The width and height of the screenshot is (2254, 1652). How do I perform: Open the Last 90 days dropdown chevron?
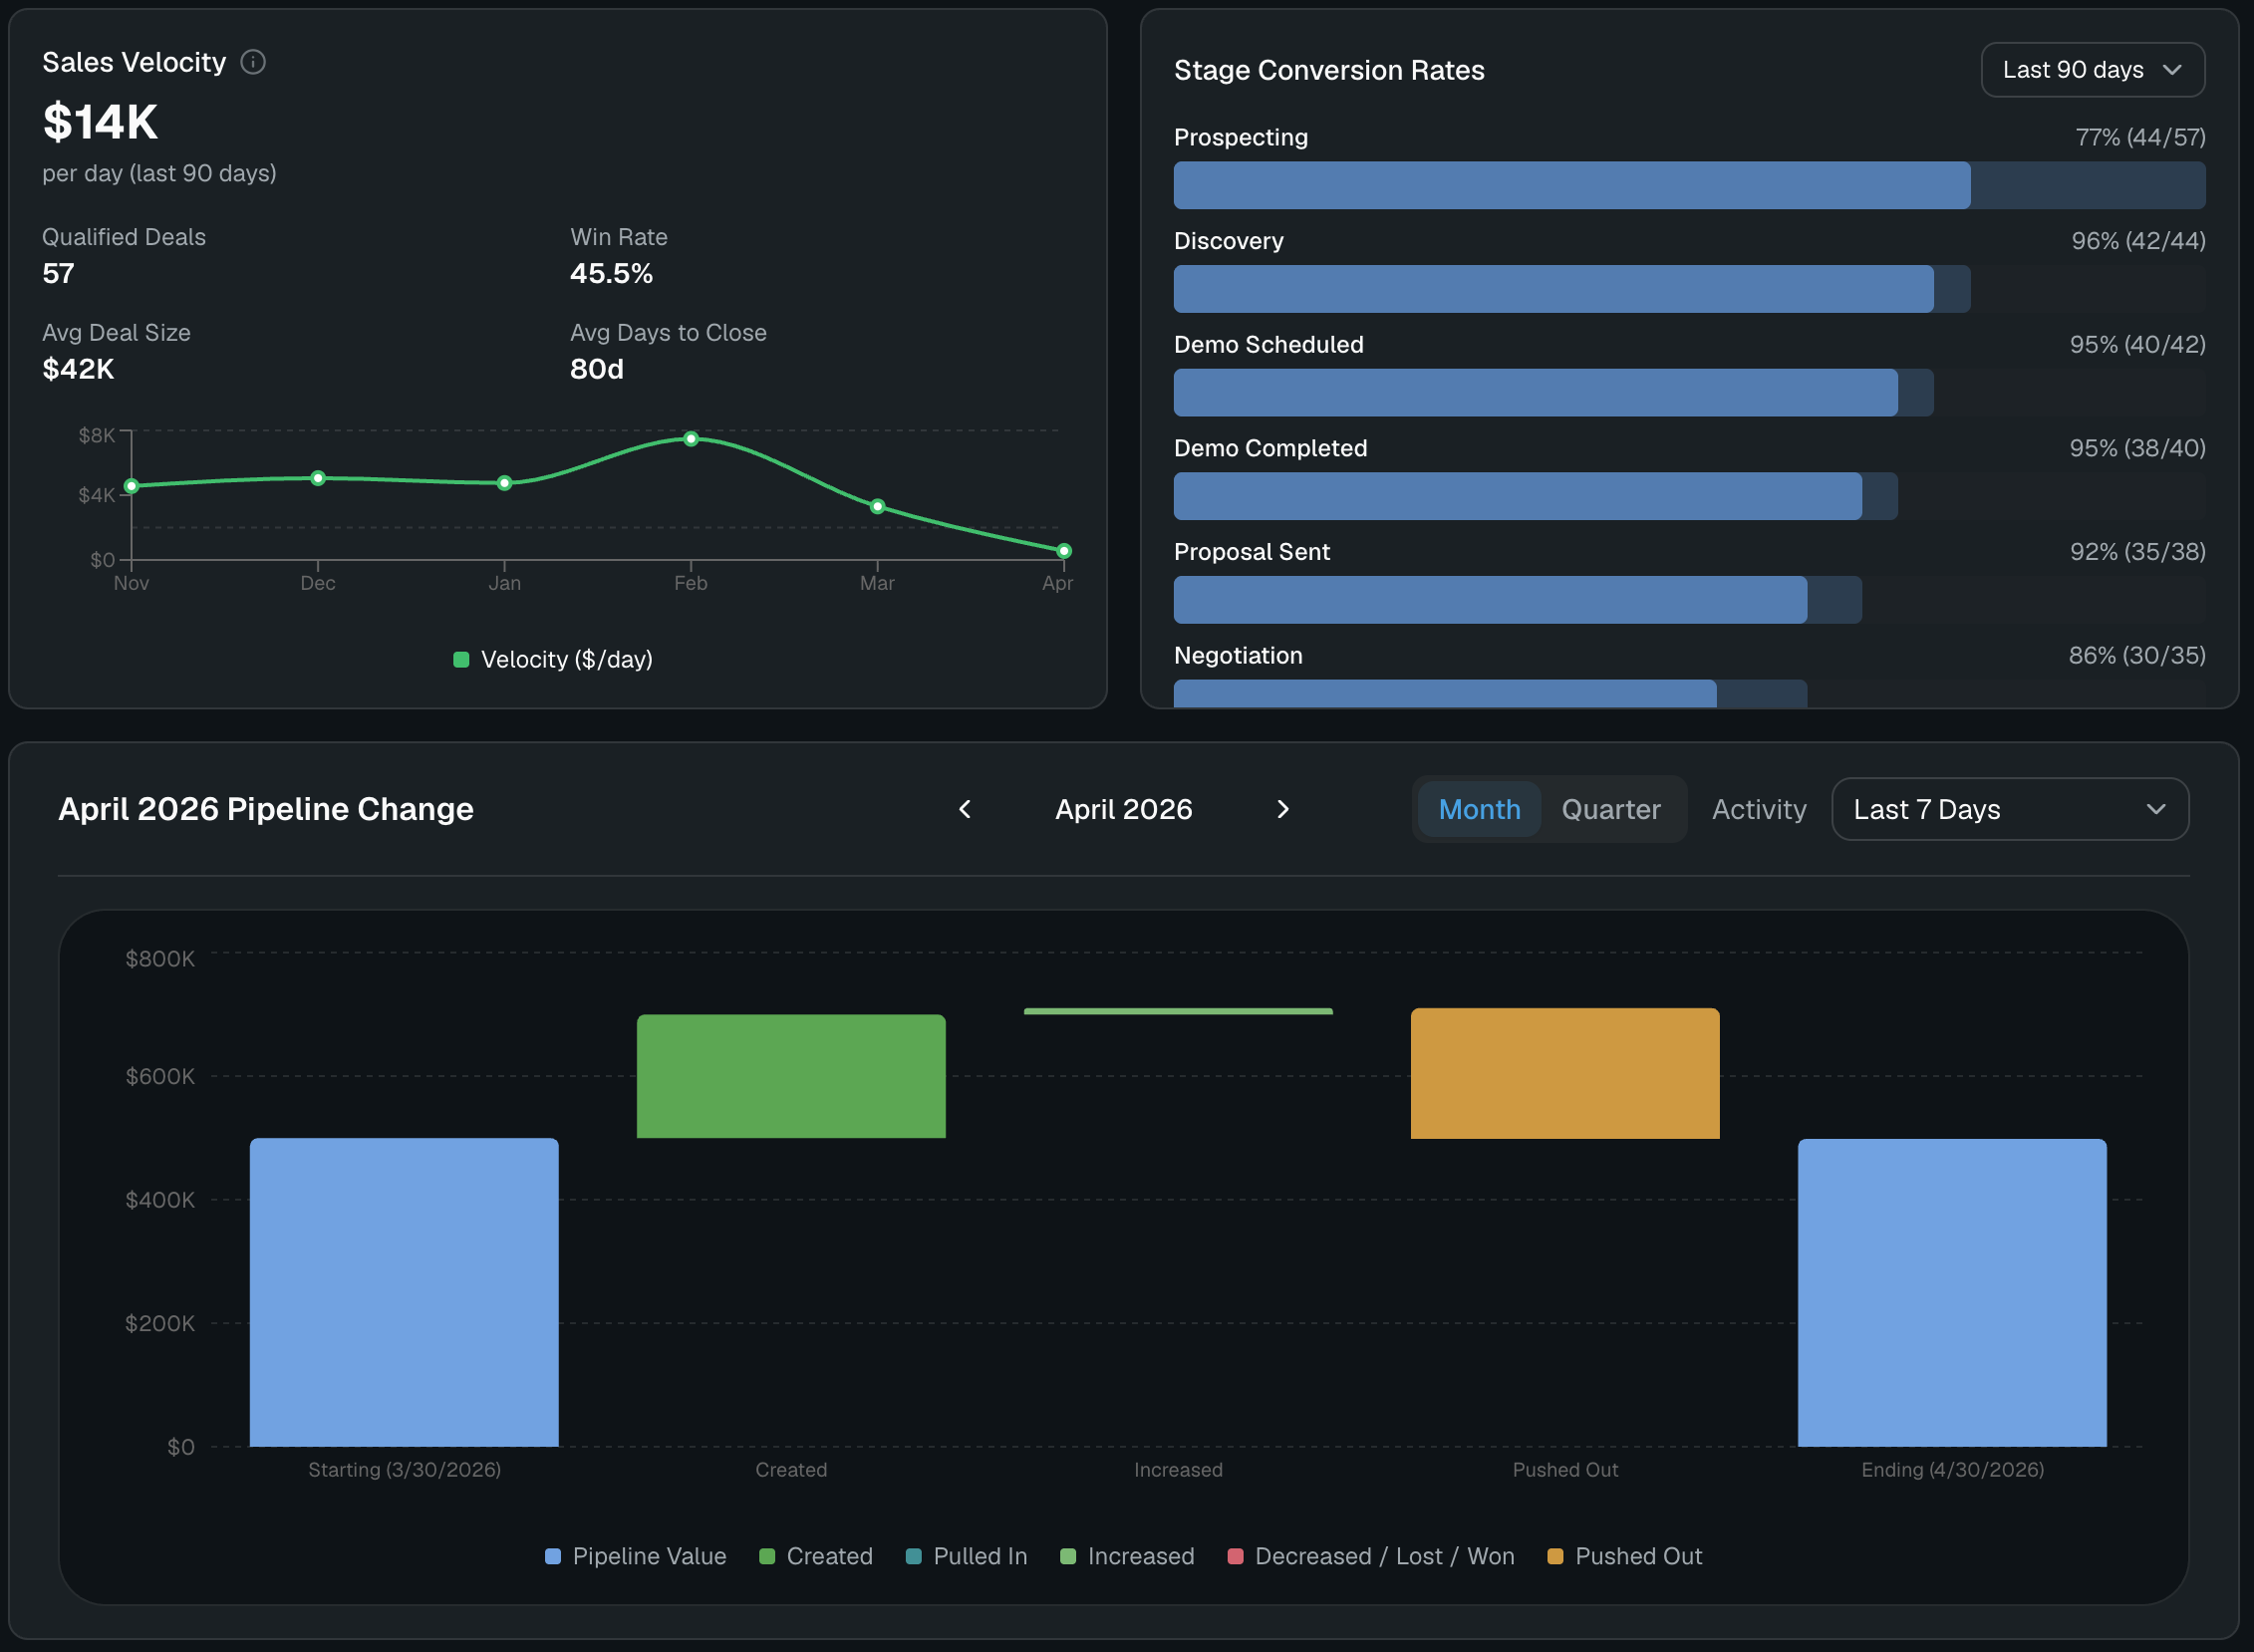[x=2173, y=69]
